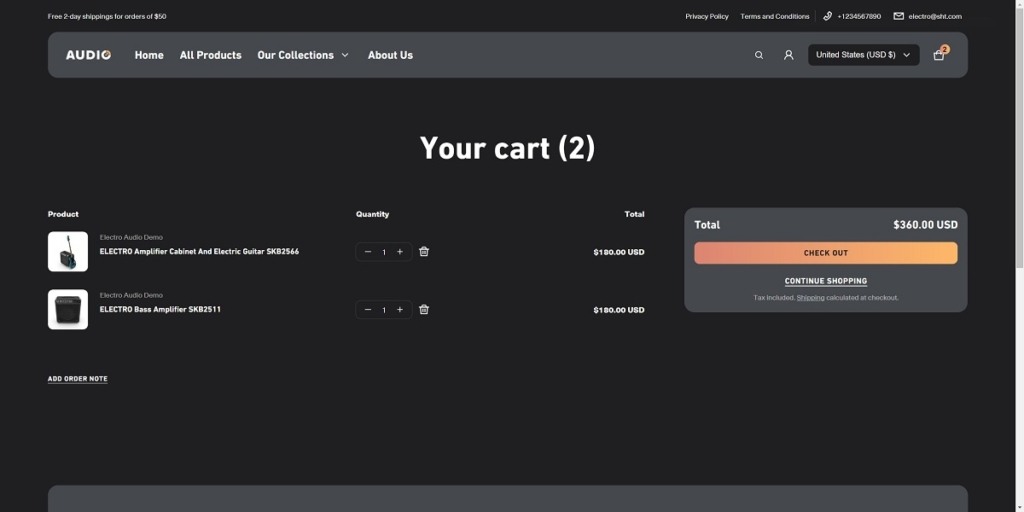Remove Bass Amplifier using trash icon
This screenshot has width=1024, height=512.
[x=424, y=310]
